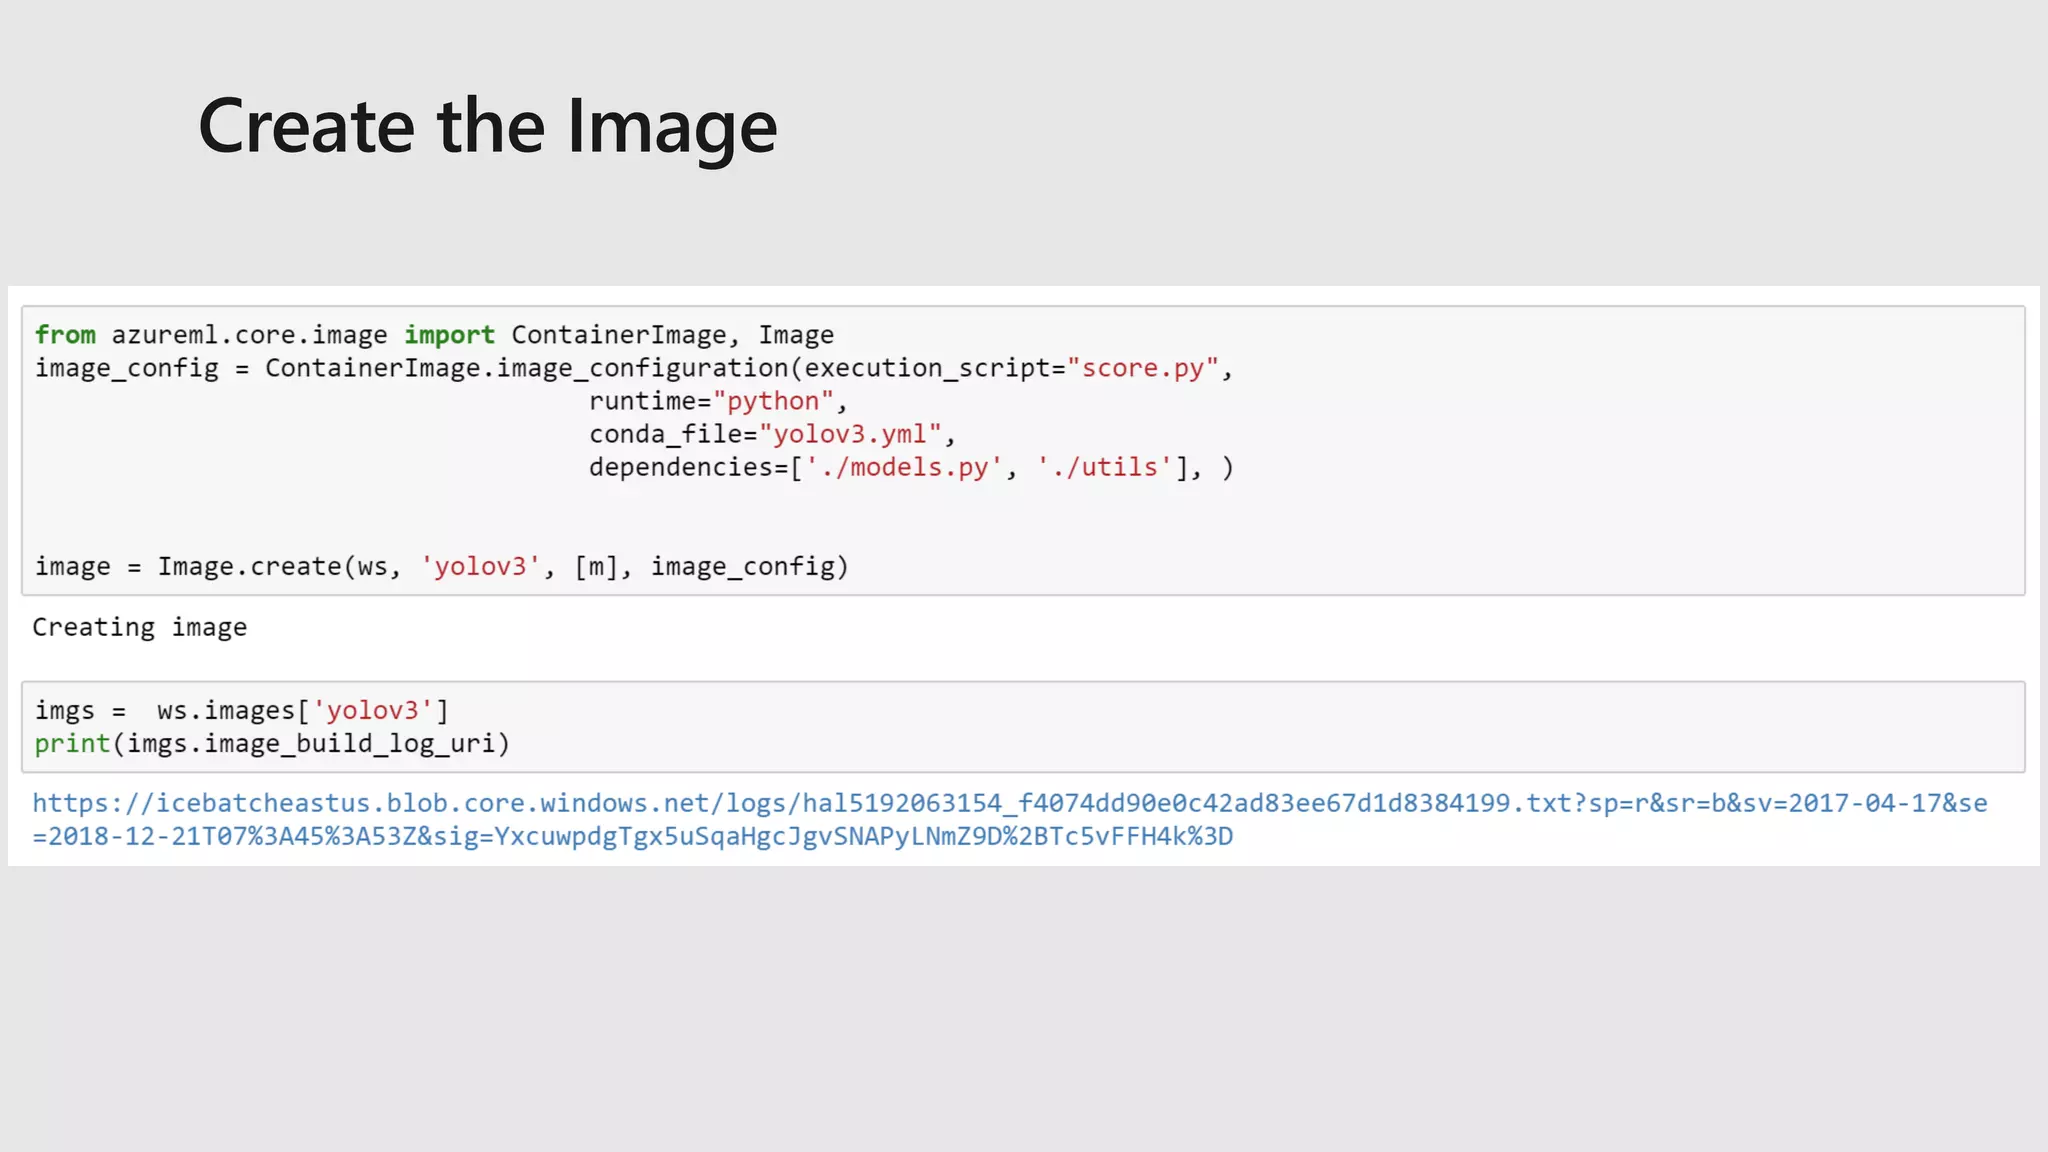Click the "score.py" string in the code

[1143, 368]
